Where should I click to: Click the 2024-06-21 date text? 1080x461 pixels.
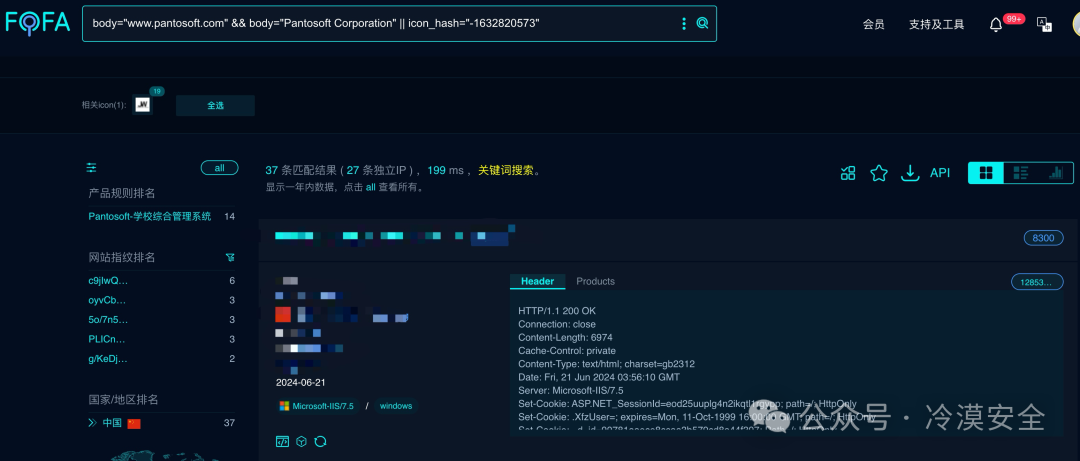(300, 382)
